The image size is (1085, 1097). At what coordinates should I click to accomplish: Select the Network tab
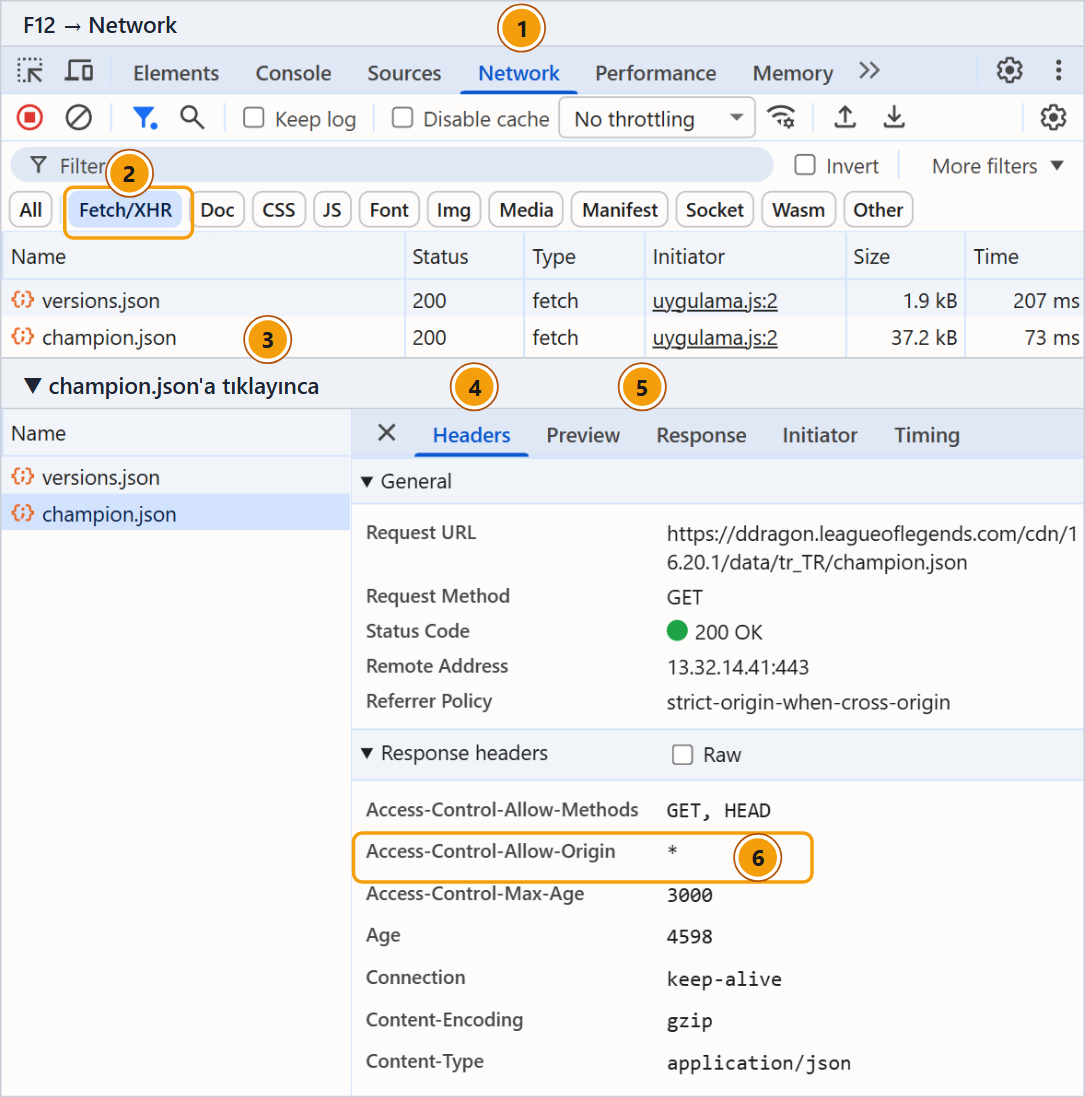click(518, 73)
